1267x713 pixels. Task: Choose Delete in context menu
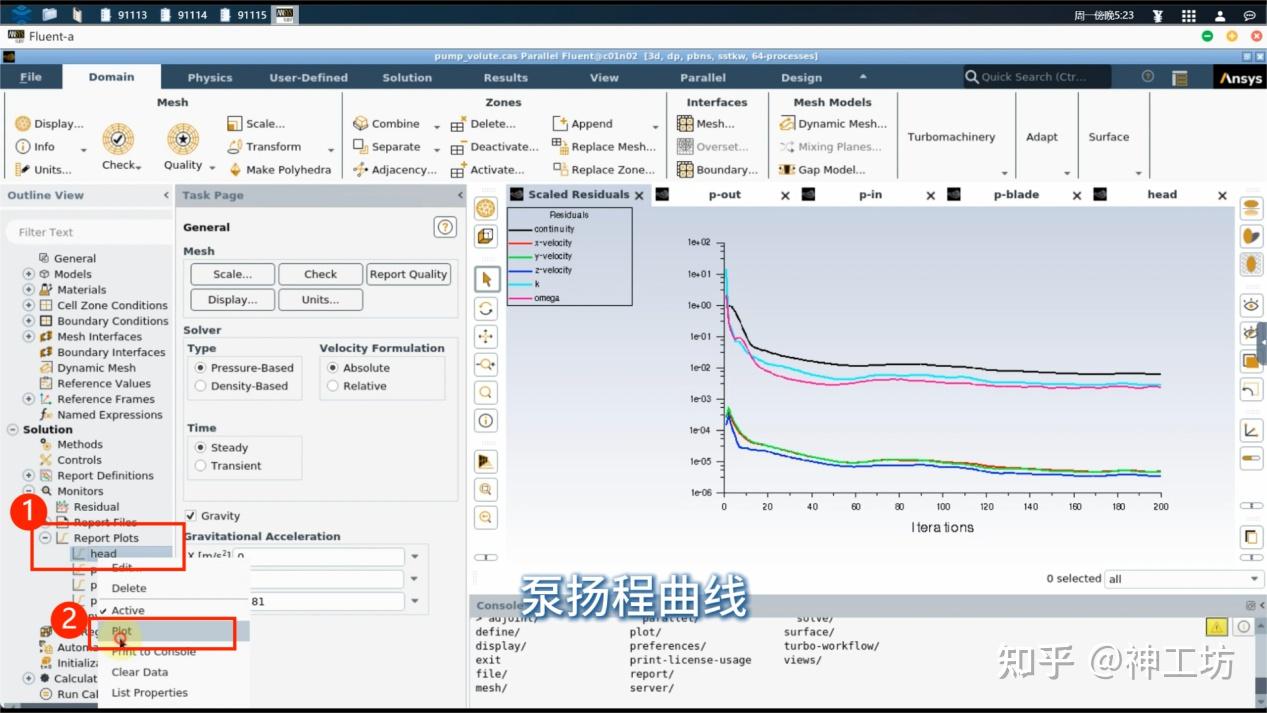129,588
